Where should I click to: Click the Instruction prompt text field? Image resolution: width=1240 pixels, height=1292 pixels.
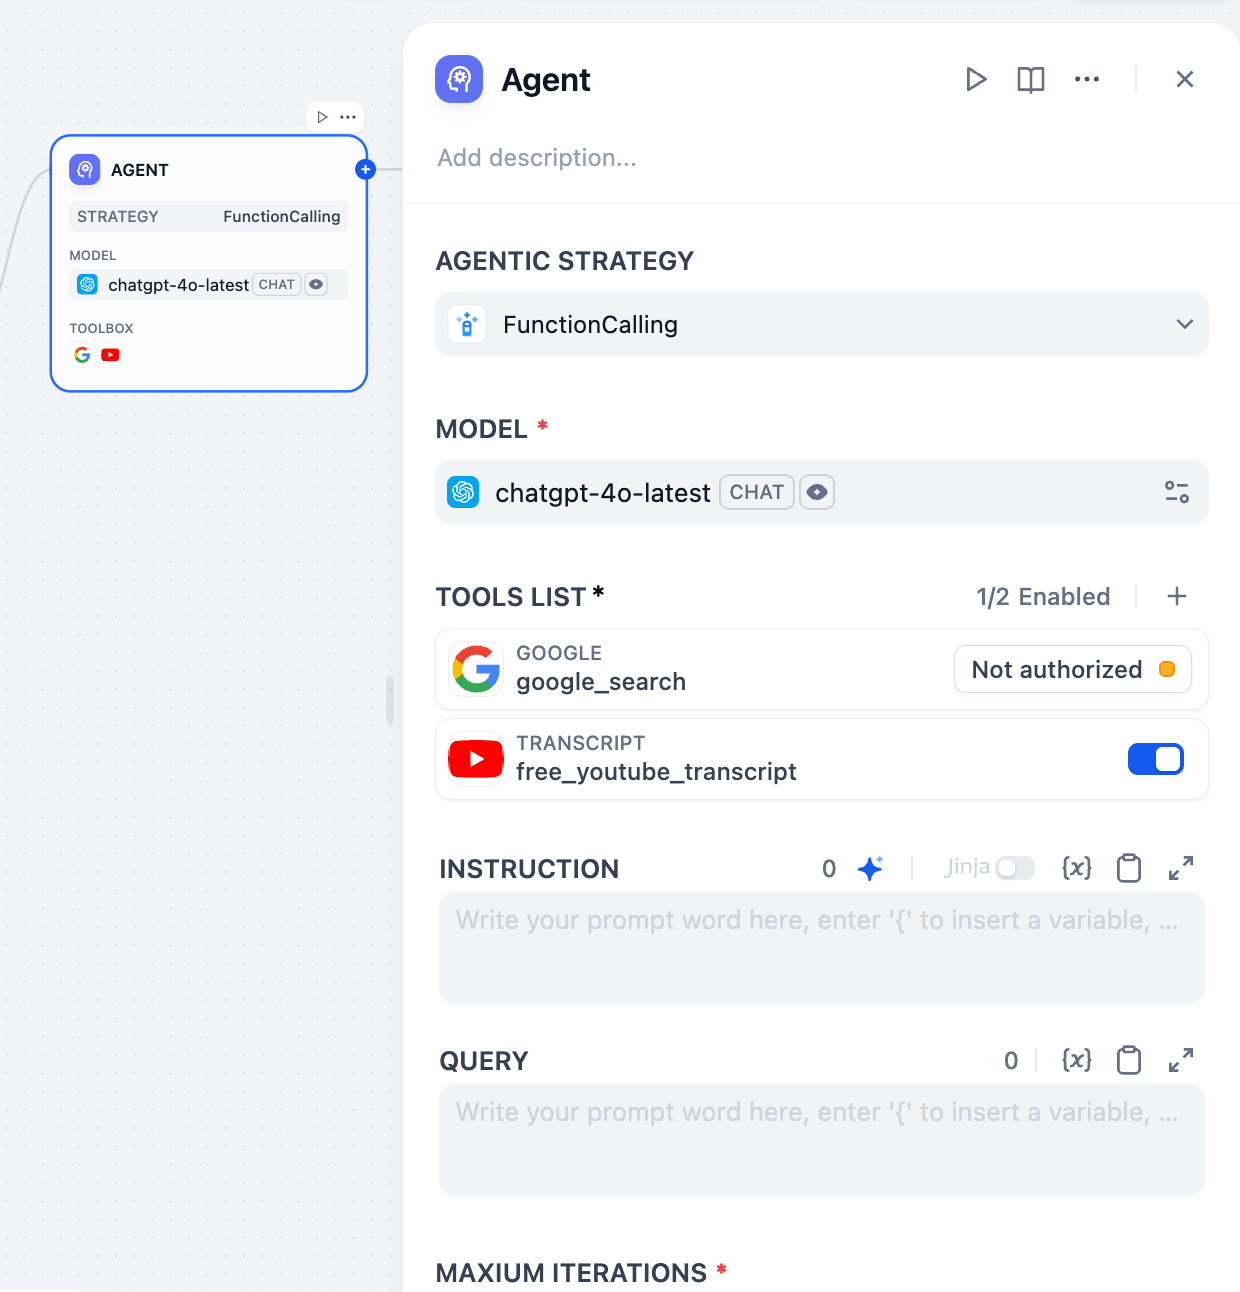pos(822,948)
